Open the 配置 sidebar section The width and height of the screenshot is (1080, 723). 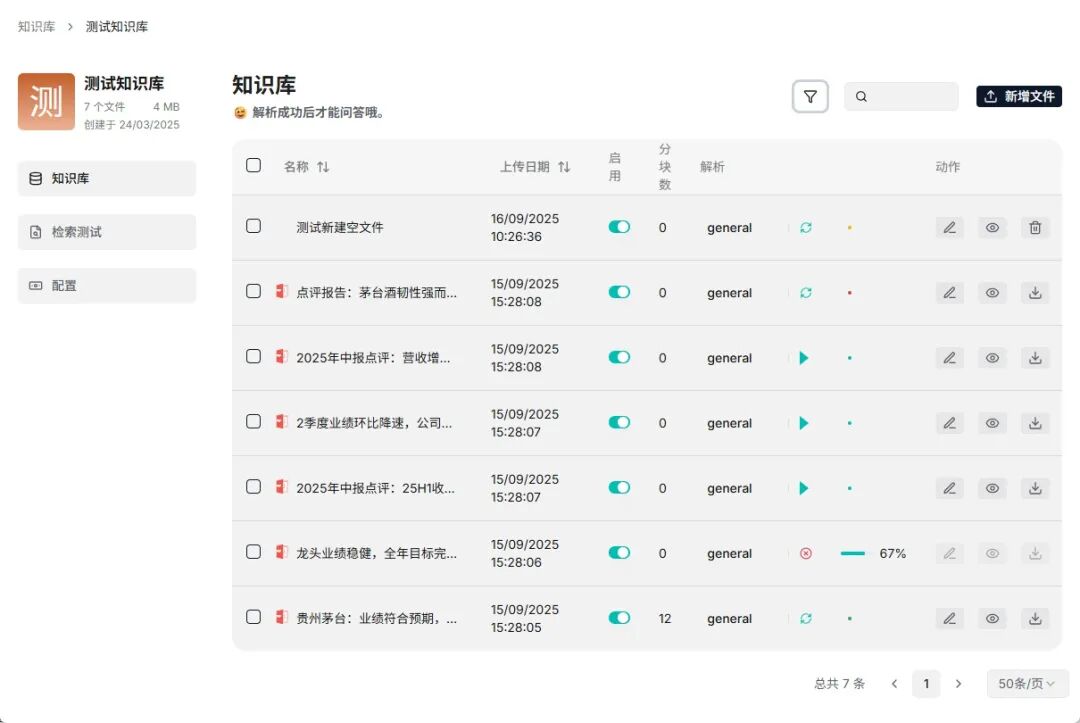(106, 285)
